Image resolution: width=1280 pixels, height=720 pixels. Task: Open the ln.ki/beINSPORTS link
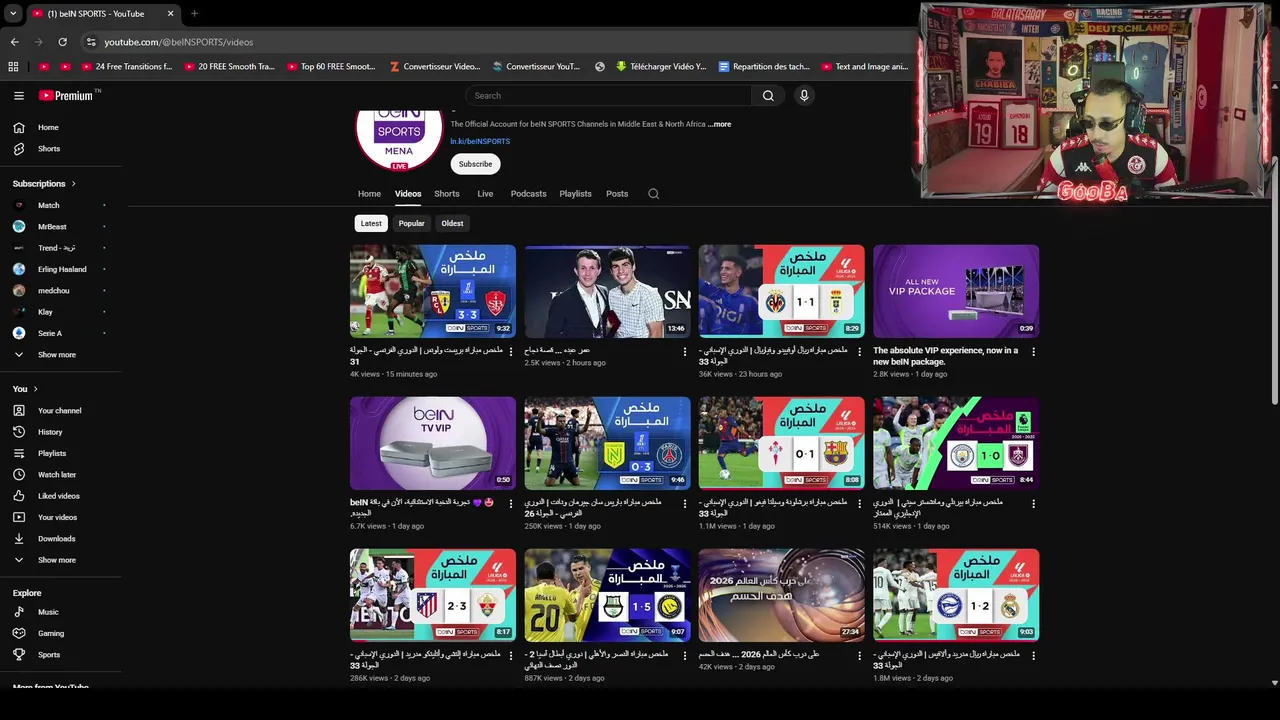point(480,142)
